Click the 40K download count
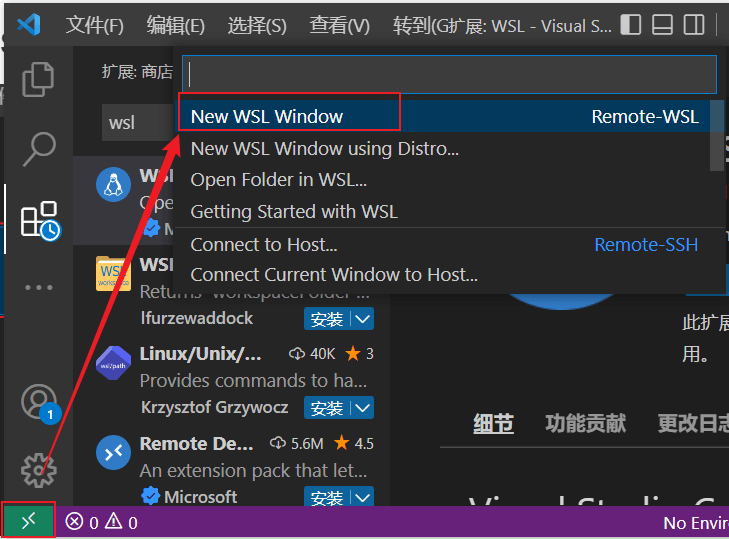The image size is (729, 539). pyautogui.click(x=312, y=354)
